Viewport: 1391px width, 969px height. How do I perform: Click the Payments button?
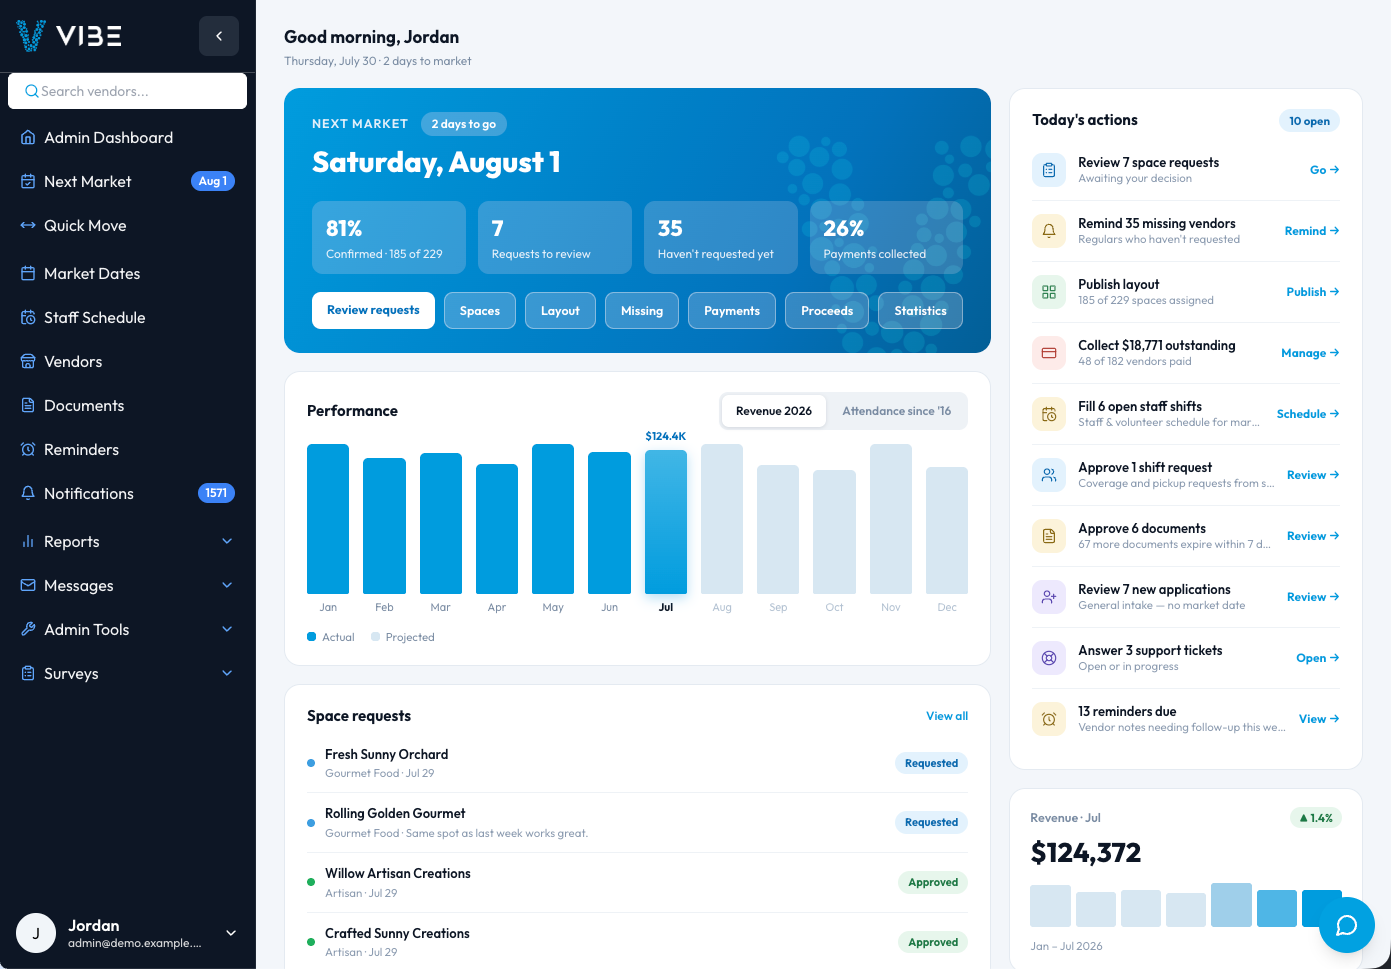point(732,311)
